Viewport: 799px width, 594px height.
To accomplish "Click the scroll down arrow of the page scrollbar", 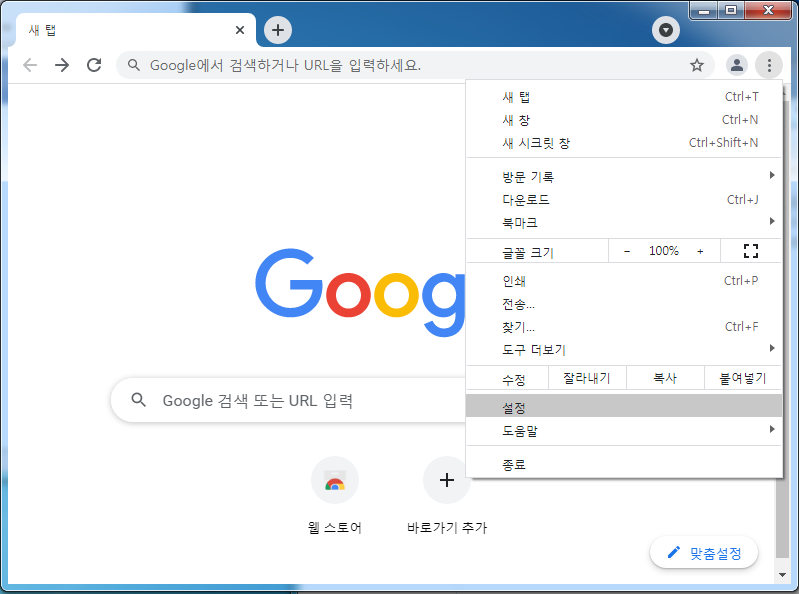I will coord(782,575).
